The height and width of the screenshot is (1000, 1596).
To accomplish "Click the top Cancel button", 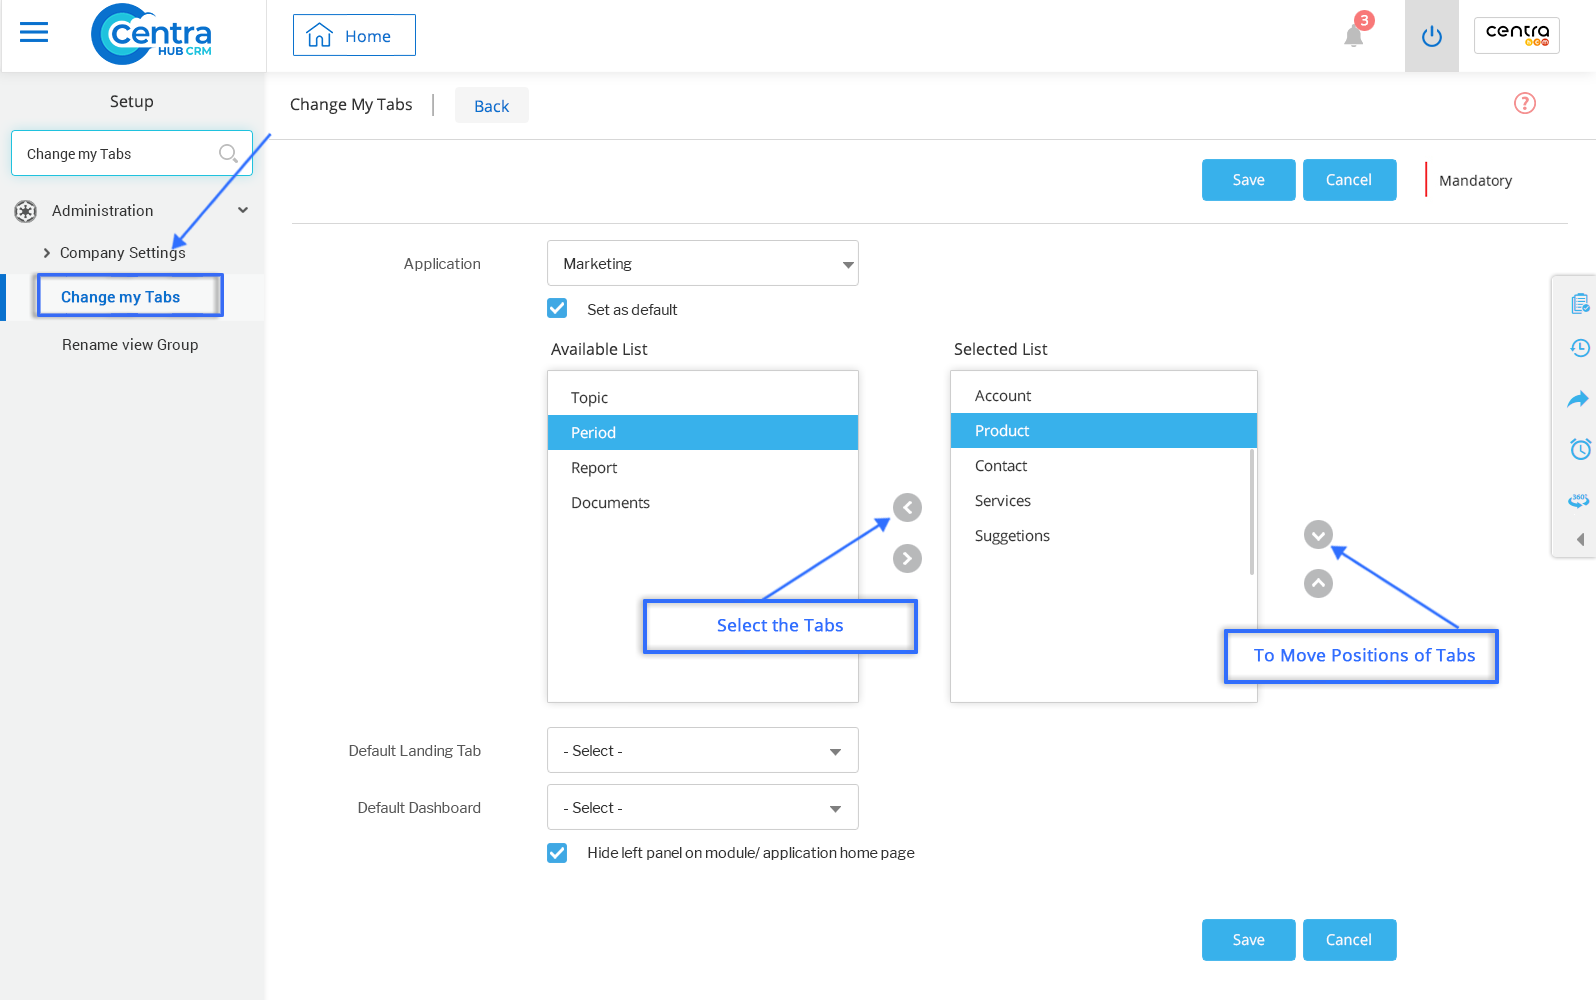I will 1349,180.
